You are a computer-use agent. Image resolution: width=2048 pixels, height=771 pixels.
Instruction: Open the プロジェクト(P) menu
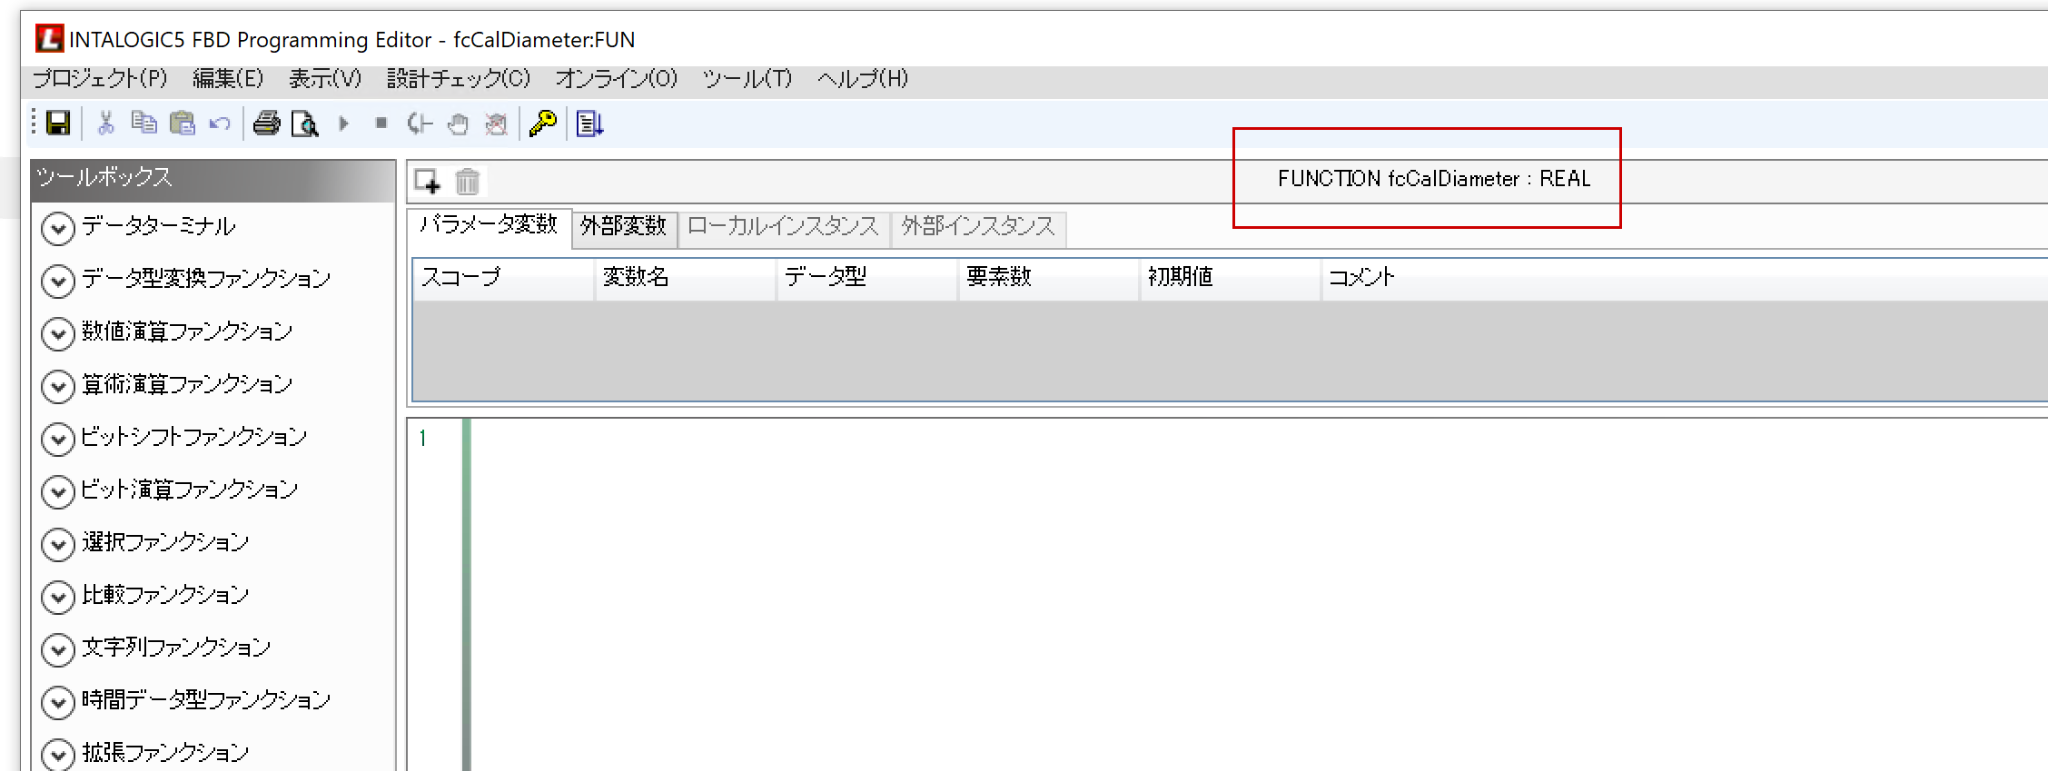100,79
